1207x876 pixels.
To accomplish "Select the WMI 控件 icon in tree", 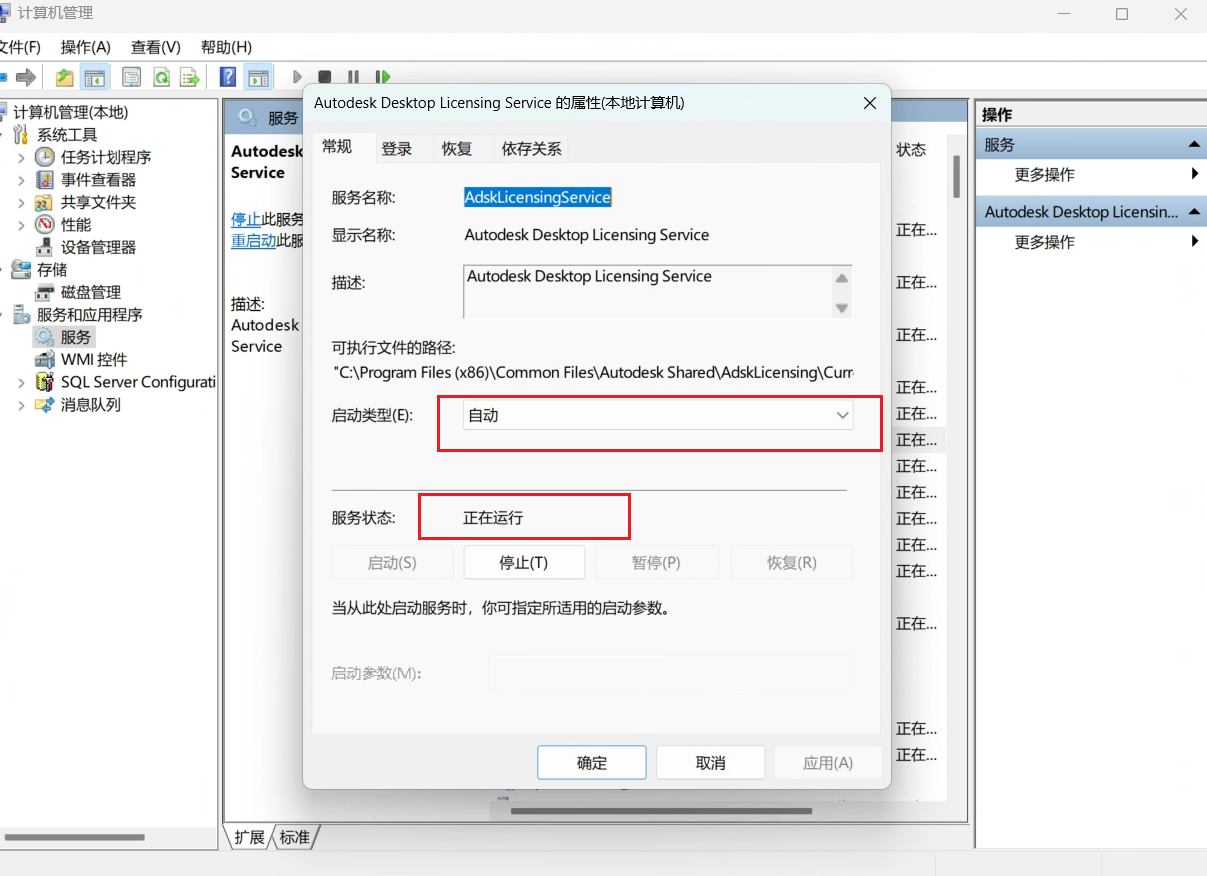I will point(45,360).
